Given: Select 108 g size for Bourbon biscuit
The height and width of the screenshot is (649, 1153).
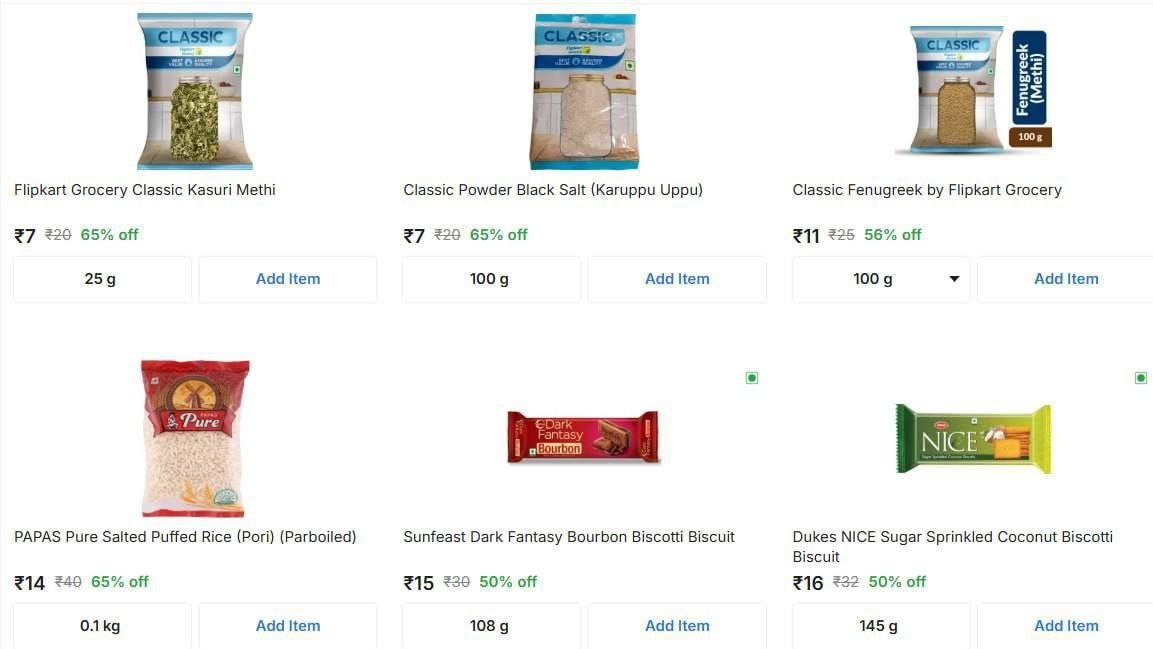Looking at the screenshot, I should tap(490, 626).
